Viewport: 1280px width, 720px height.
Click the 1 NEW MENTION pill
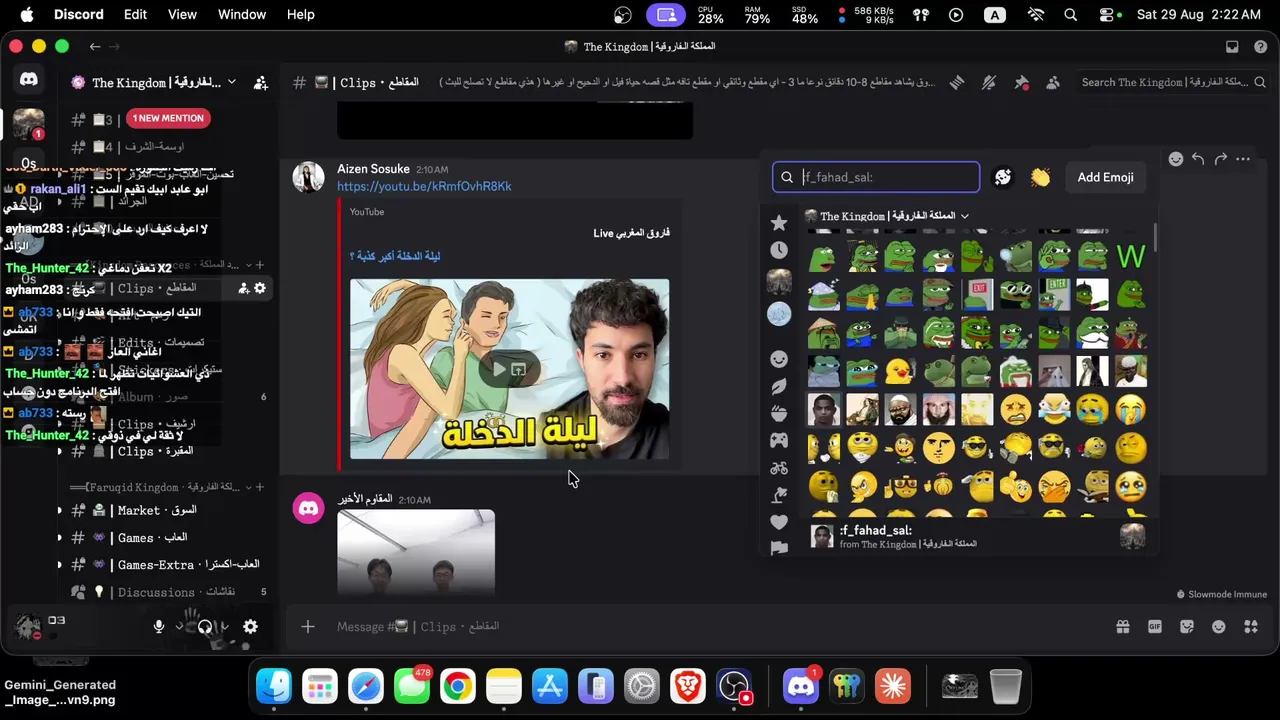click(x=168, y=118)
